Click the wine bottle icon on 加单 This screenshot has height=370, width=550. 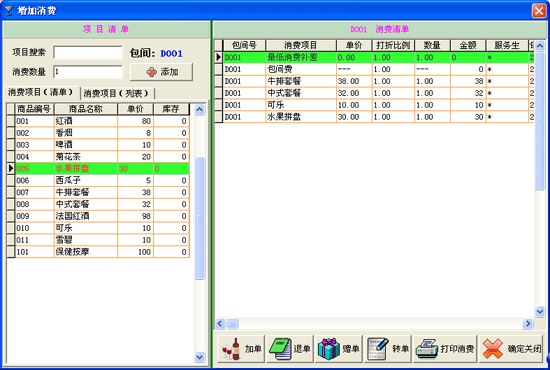232,349
